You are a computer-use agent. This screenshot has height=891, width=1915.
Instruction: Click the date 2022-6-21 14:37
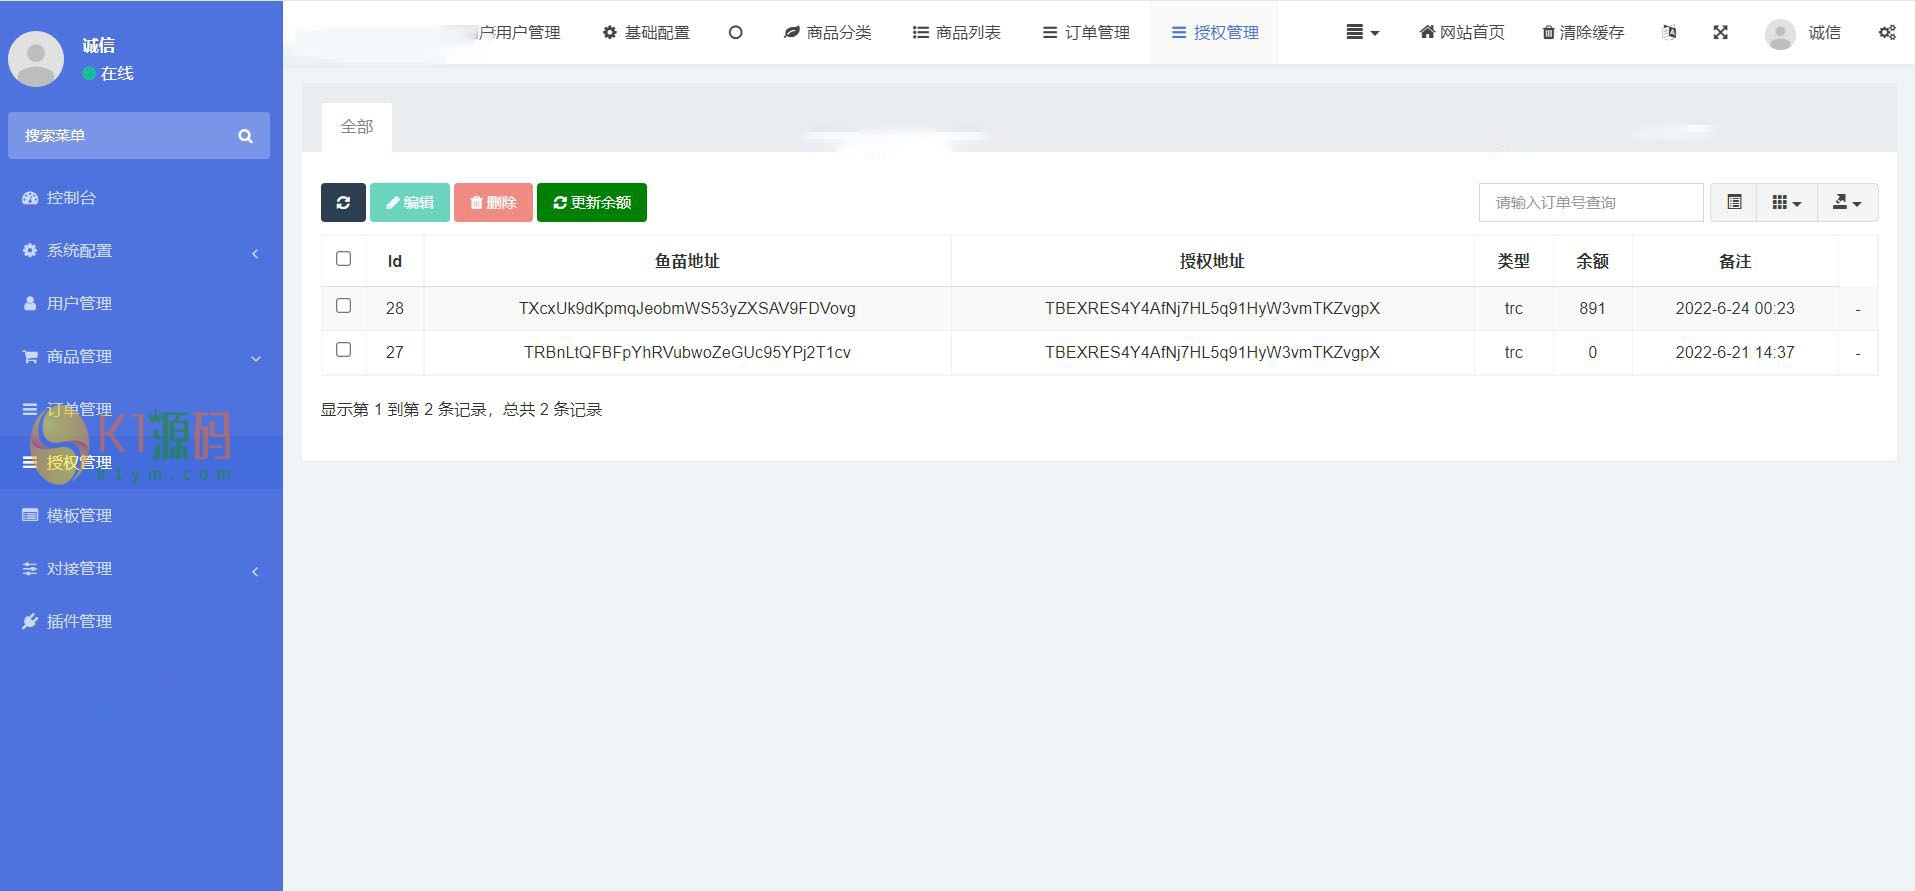[1735, 353]
